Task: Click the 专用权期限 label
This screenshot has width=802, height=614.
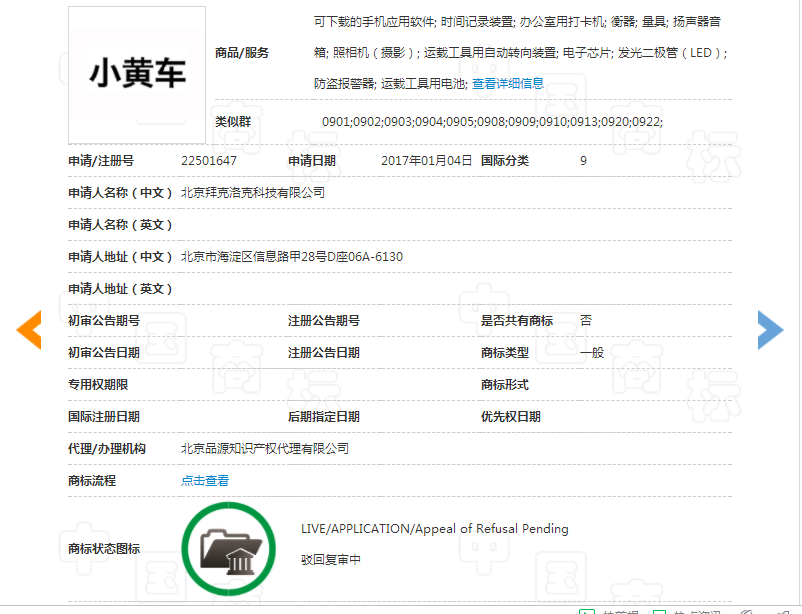Action: click(98, 385)
